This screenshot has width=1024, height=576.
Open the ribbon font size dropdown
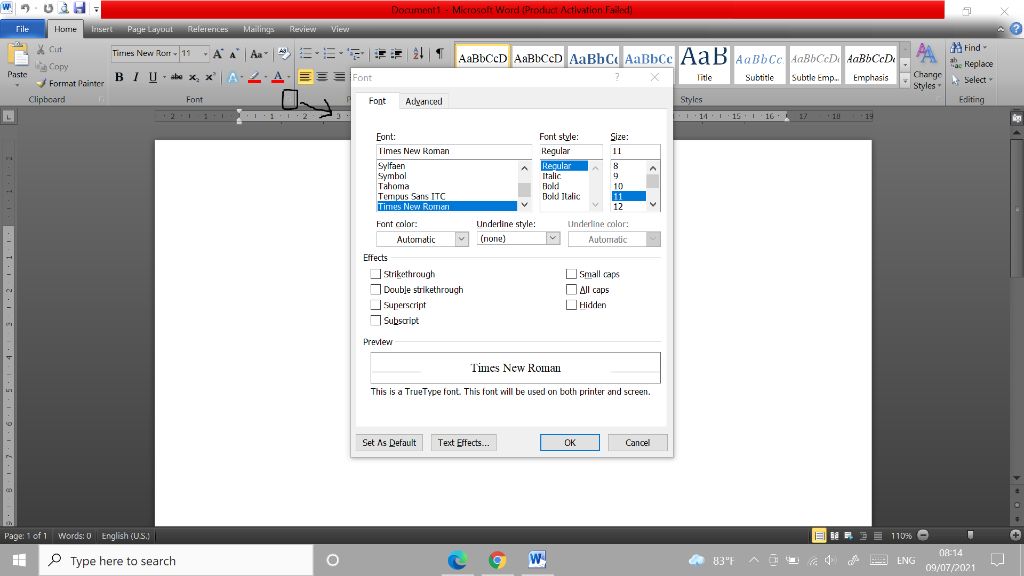[x=205, y=54]
